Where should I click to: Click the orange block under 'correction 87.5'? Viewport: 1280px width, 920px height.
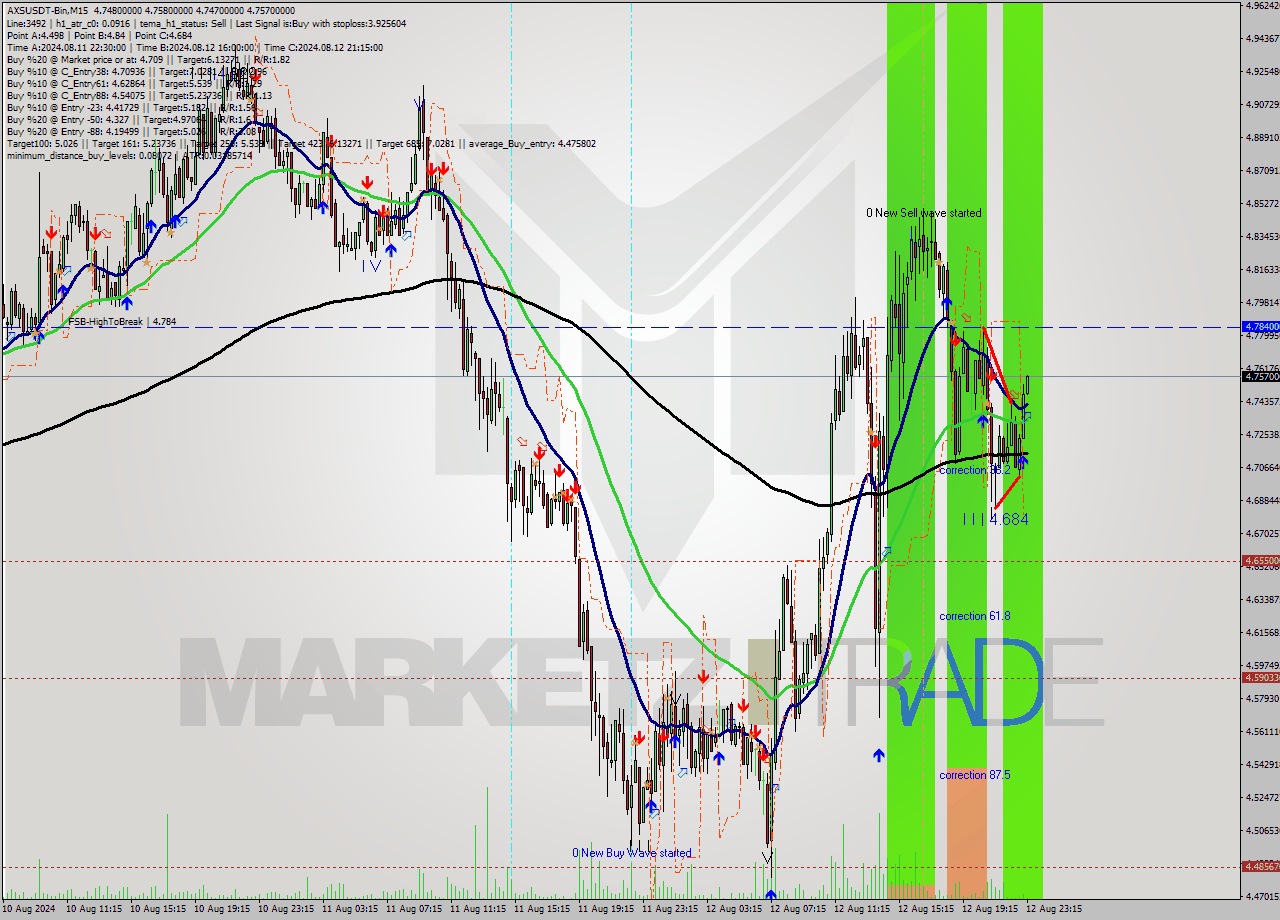click(x=967, y=832)
